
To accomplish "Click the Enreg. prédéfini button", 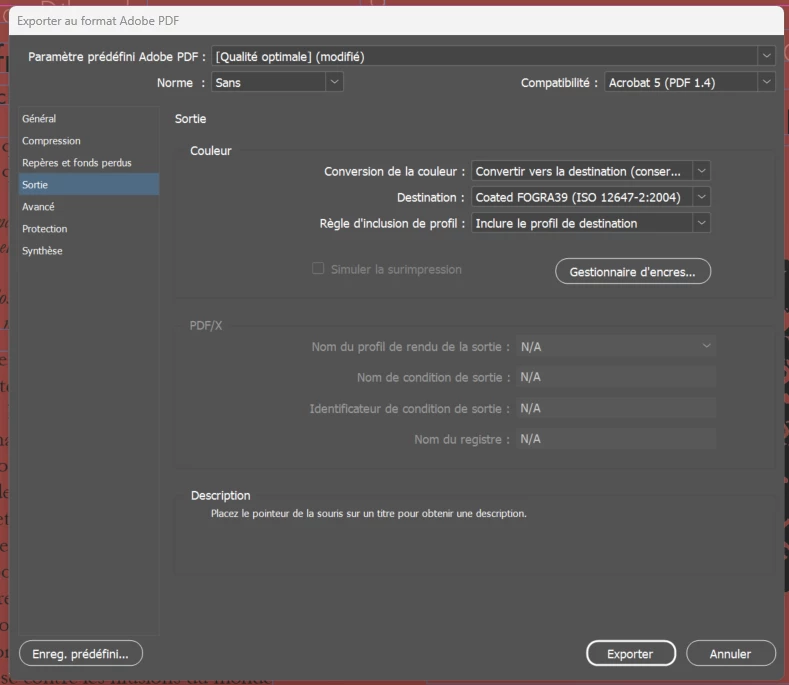I will point(81,653).
